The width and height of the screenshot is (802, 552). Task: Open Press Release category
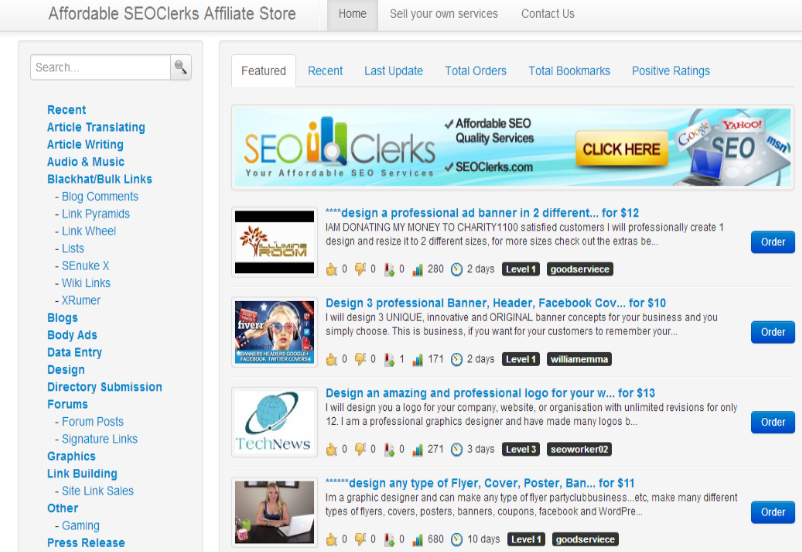pyautogui.click(x=86, y=542)
